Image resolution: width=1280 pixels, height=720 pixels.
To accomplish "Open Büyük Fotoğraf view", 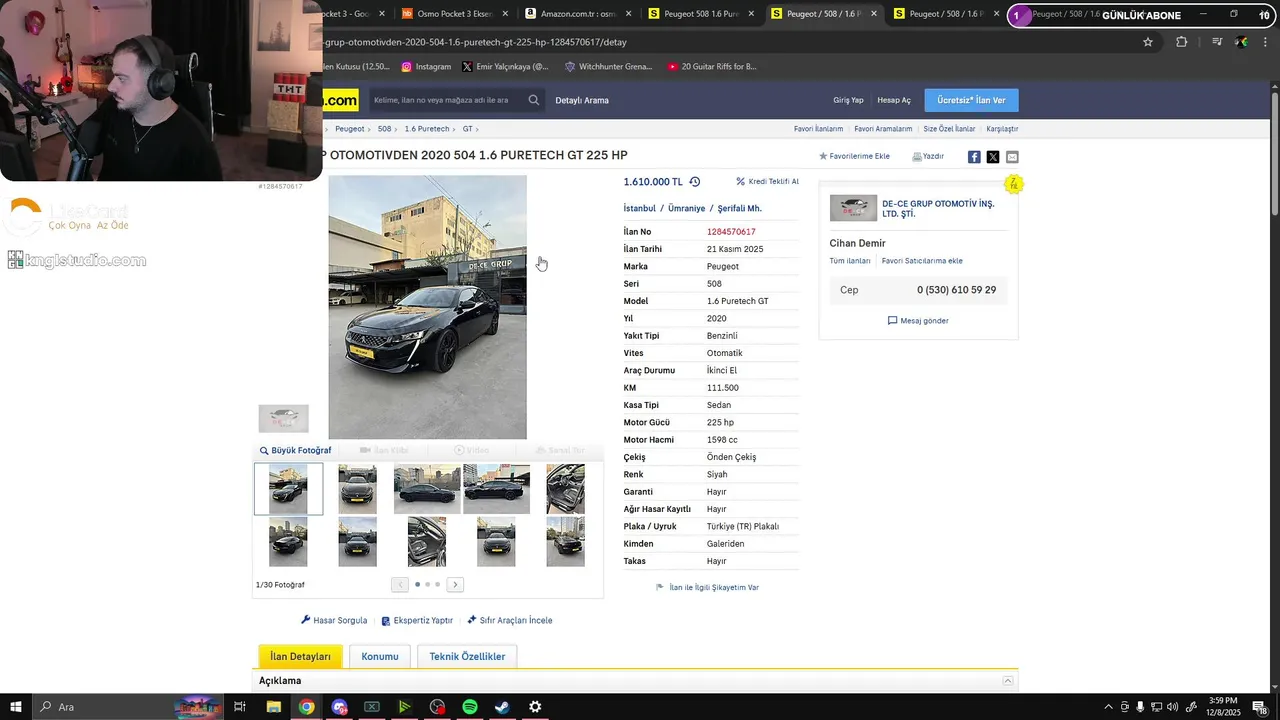I will pyautogui.click(x=295, y=450).
